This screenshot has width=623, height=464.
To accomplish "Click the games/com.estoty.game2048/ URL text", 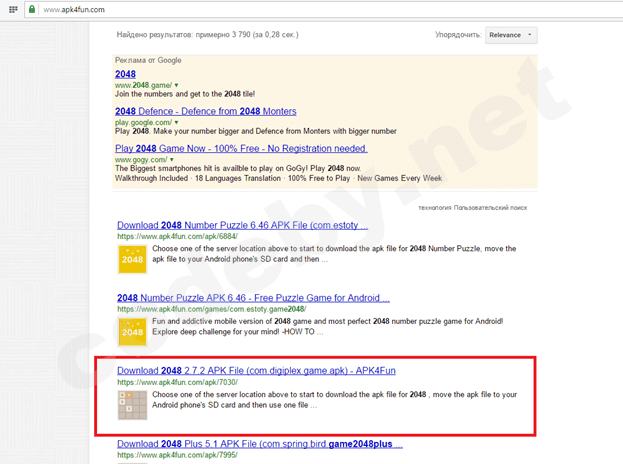I will coord(211,309).
